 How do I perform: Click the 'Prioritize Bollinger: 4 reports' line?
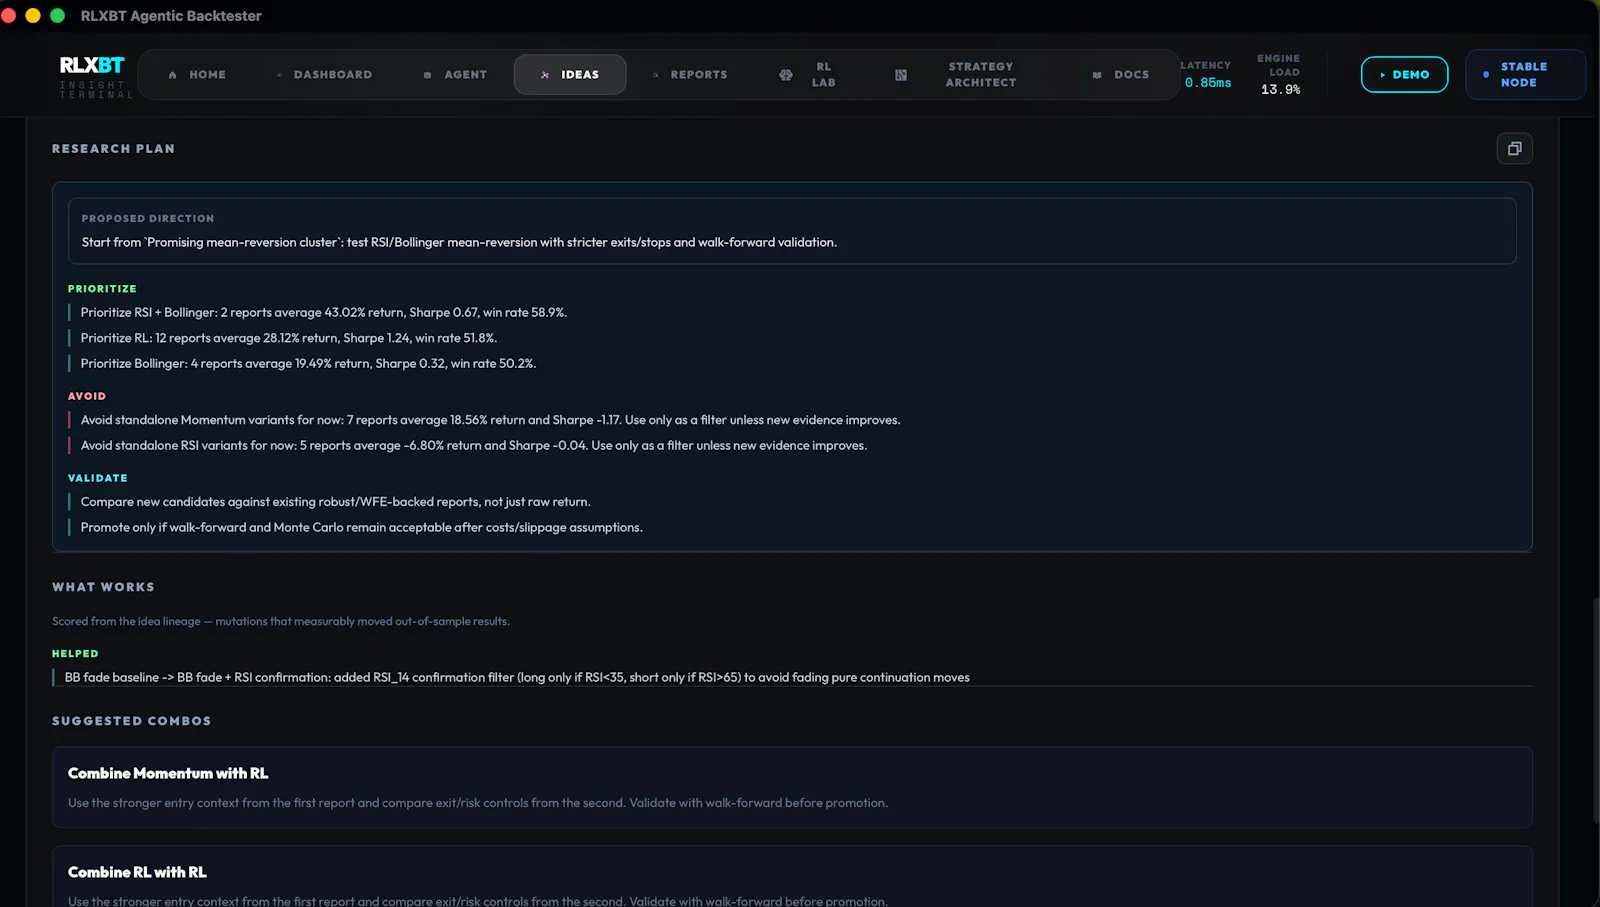308,364
